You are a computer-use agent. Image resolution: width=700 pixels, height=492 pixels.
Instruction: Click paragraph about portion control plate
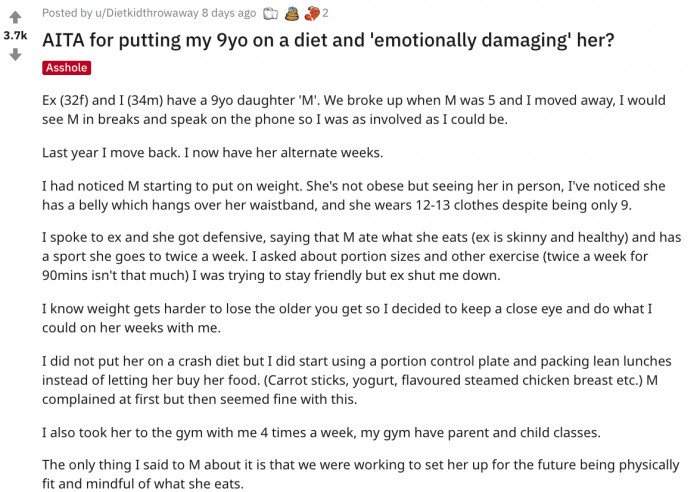(357, 380)
